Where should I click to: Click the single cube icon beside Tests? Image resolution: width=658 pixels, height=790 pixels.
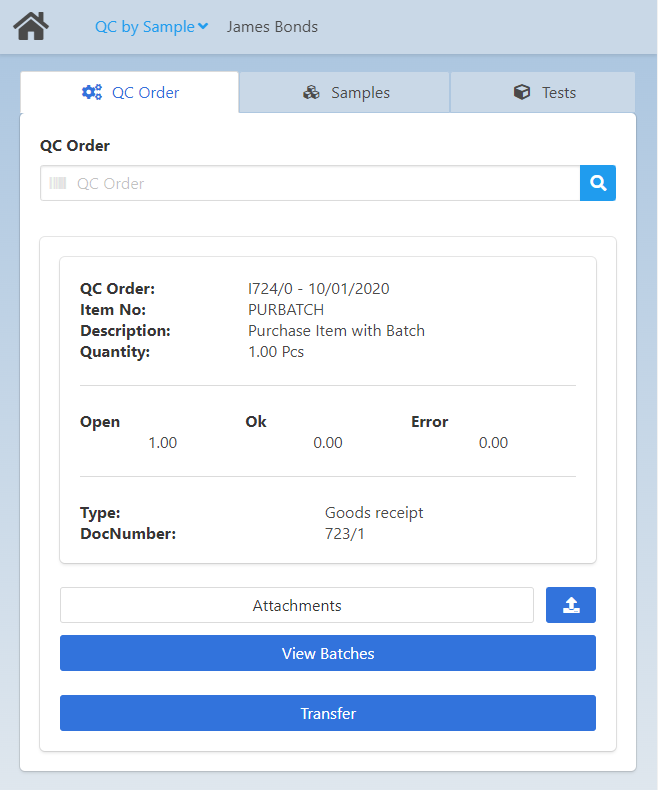[x=521, y=93]
